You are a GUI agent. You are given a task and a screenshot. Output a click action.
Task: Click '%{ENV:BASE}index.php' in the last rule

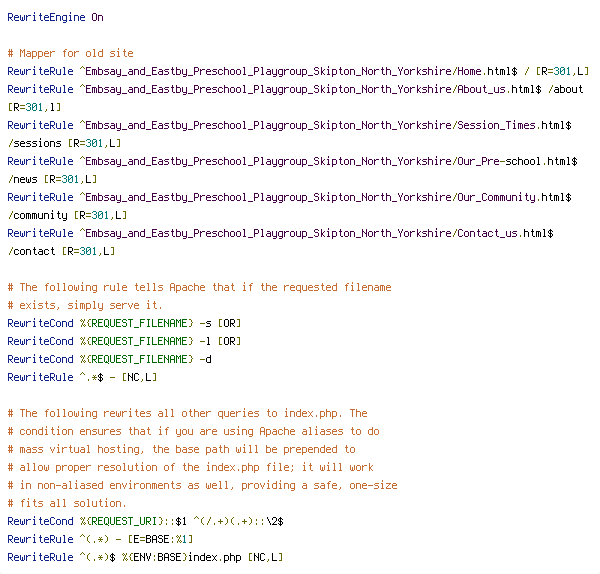tap(182, 557)
